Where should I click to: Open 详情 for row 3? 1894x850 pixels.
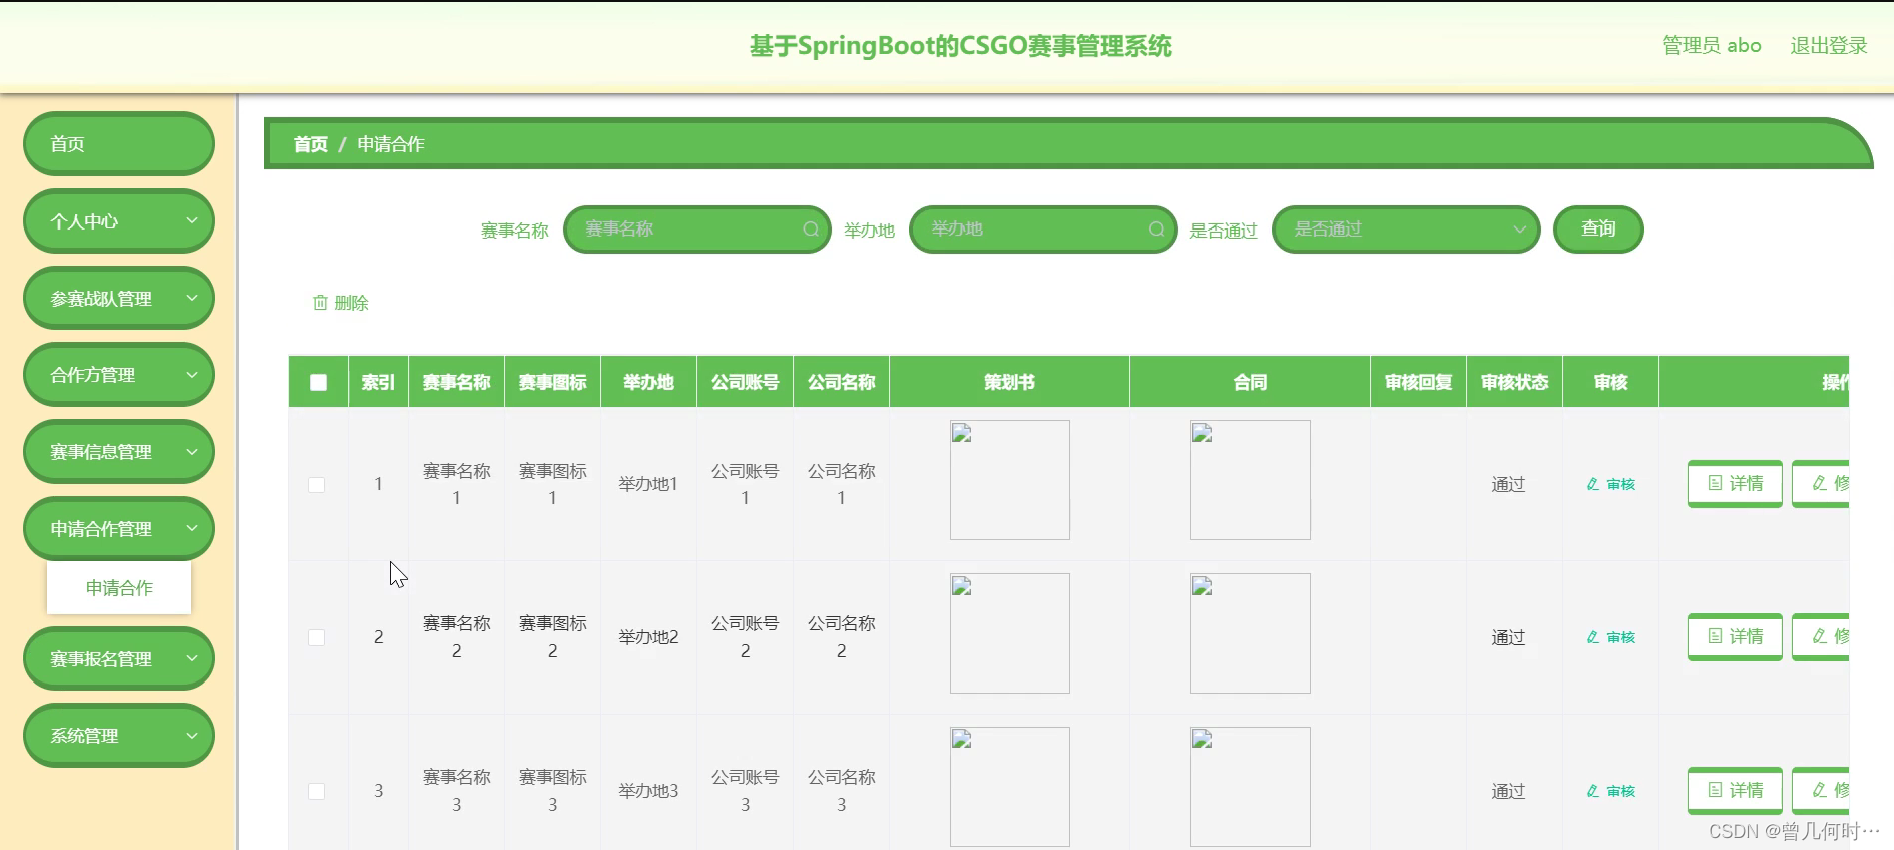pyautogui.click(x=1735, y=791)
